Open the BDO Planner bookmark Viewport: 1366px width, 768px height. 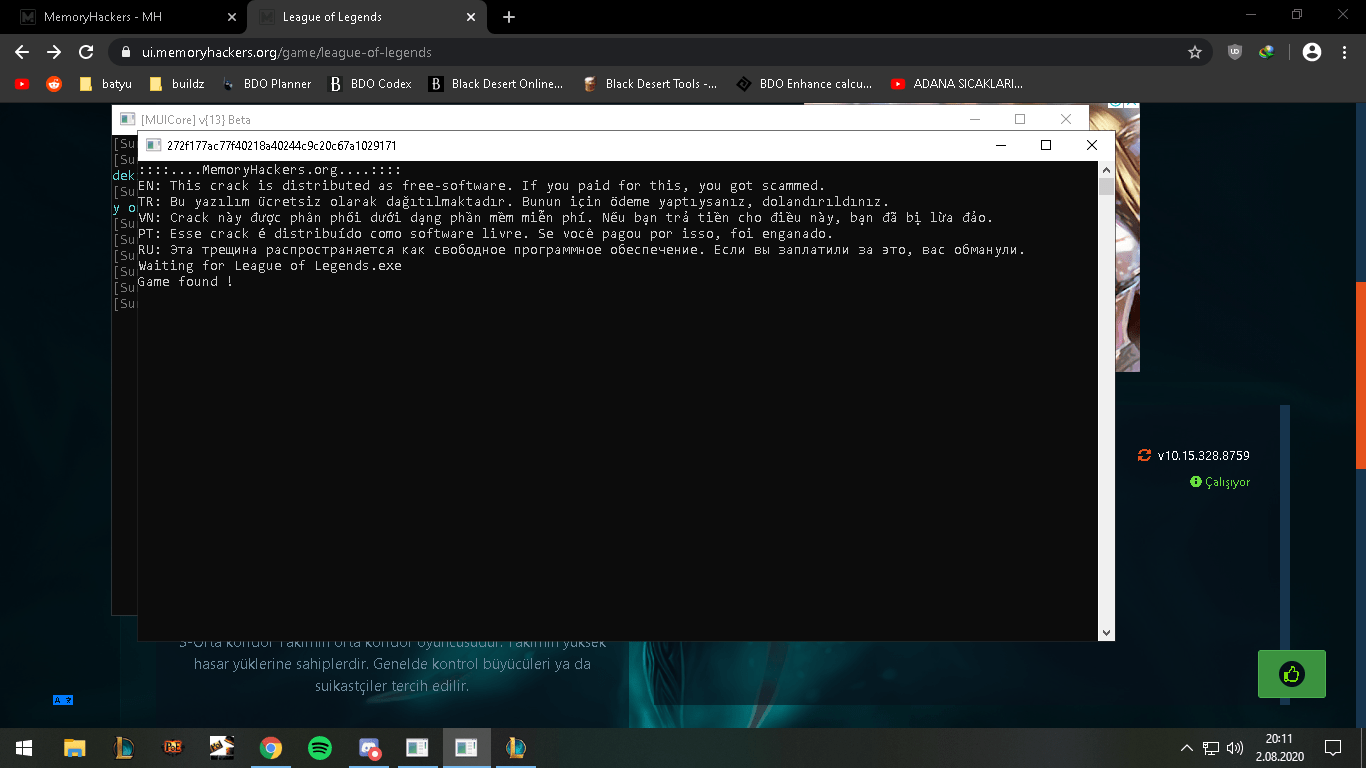click(x=266, y=84)
